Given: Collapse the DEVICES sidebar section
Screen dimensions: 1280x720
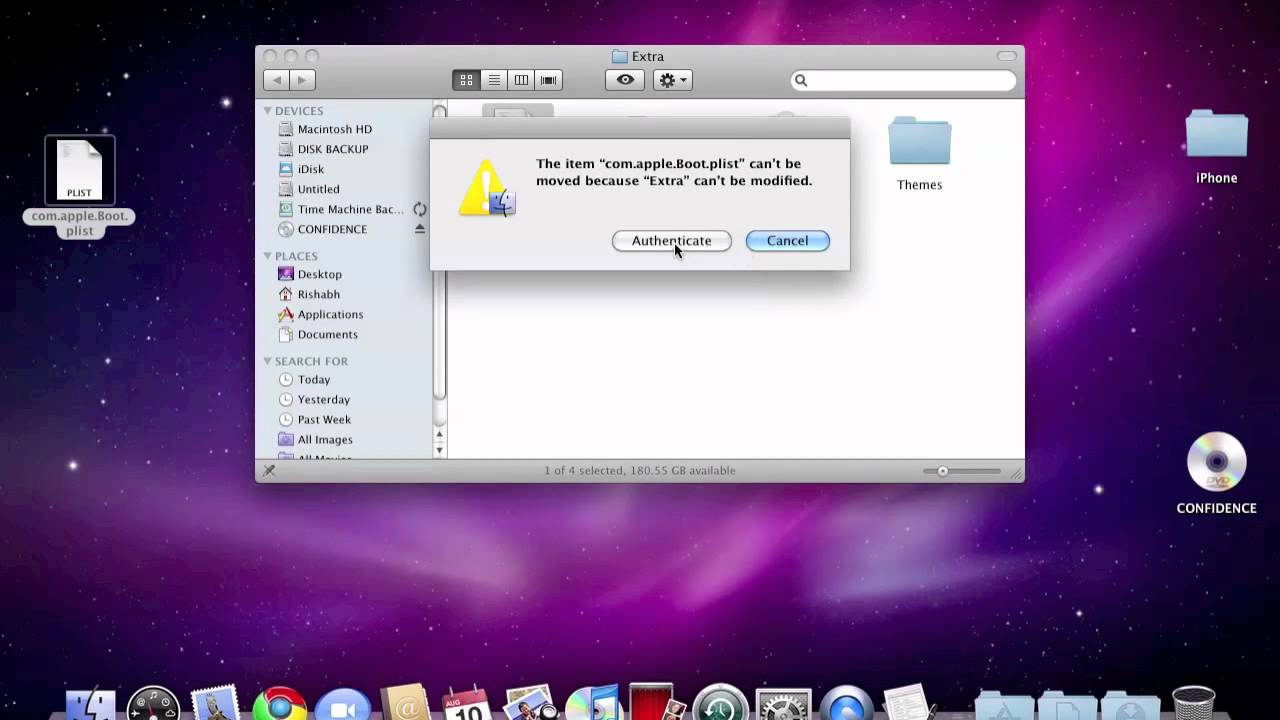Looking at the screenshot, I should tap(268, 111).
